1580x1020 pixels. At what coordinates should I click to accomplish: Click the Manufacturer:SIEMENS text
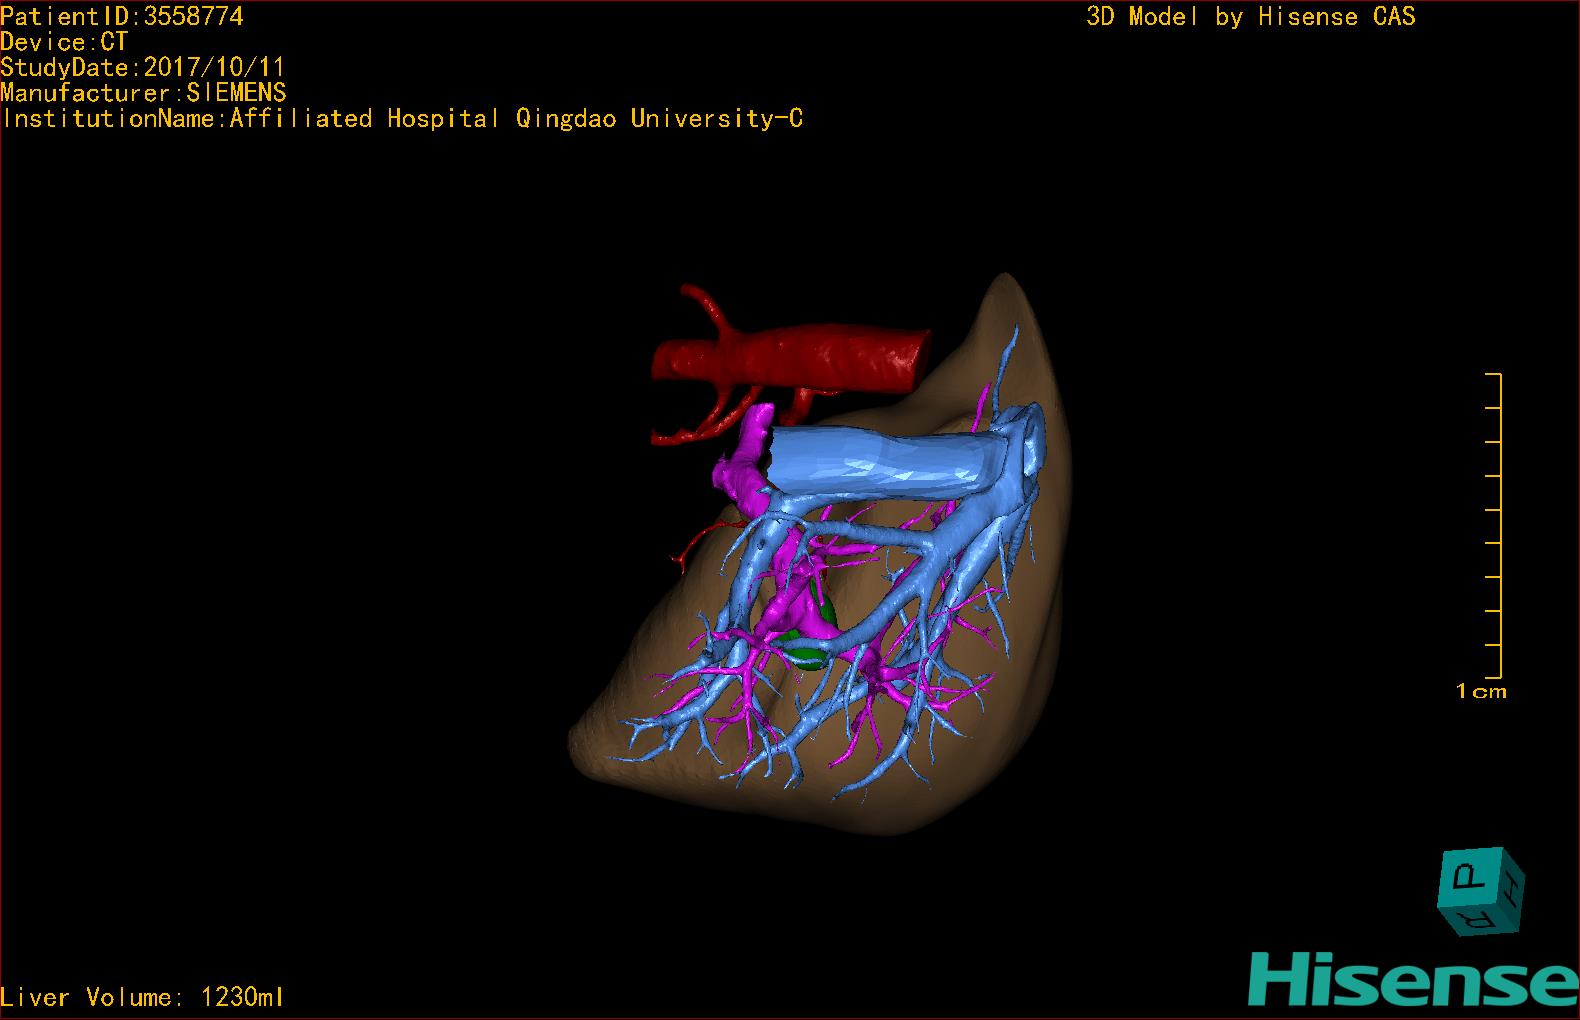click(x=144, y=93)
